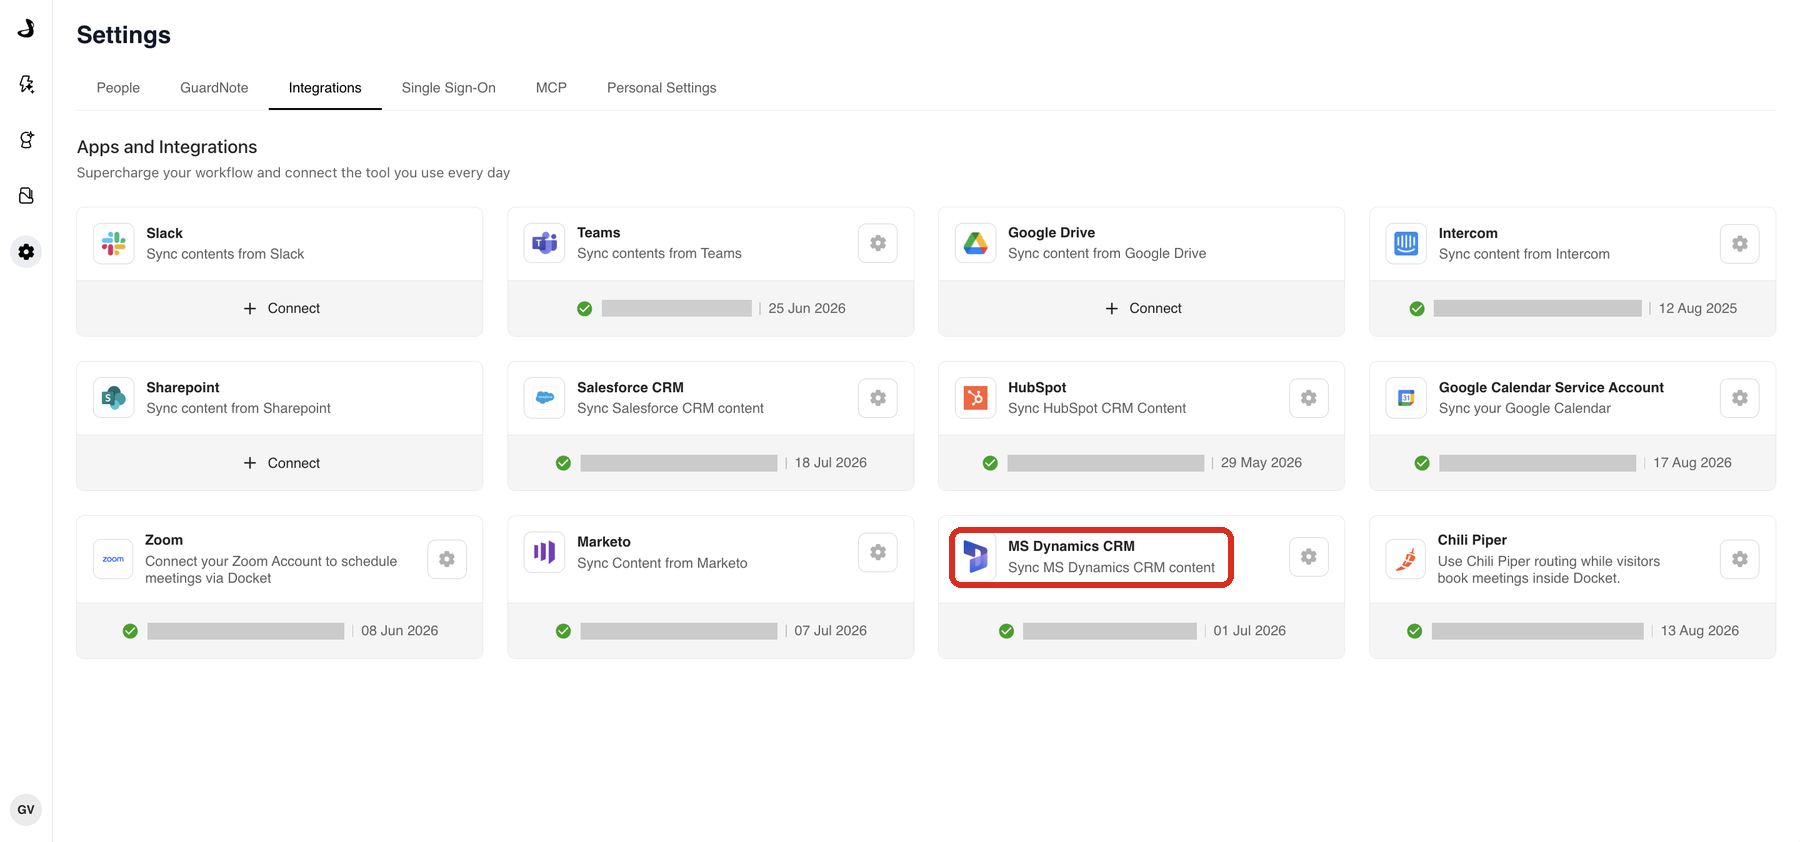This screenshot has width=1800, height=842.
Task: Click the Salesforce CRM logo icon
Action: pos(545,398)
